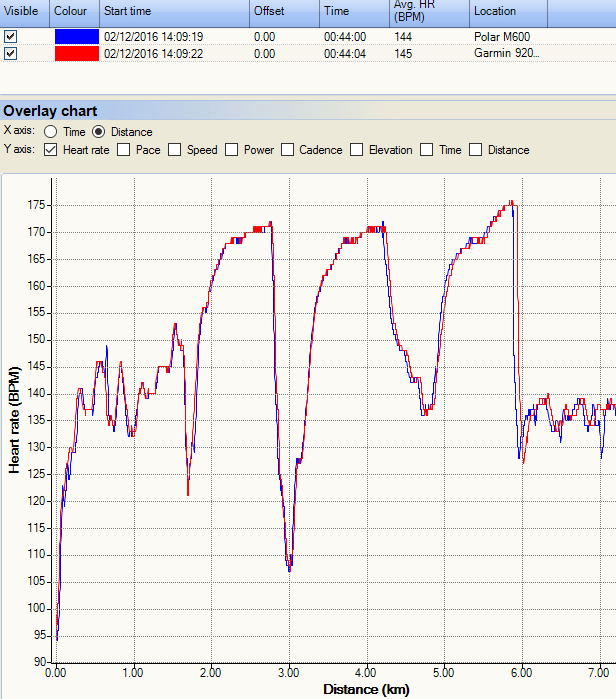
Task: Sort by the Avg. HR (BPM) column header
Action: [429, 12]
